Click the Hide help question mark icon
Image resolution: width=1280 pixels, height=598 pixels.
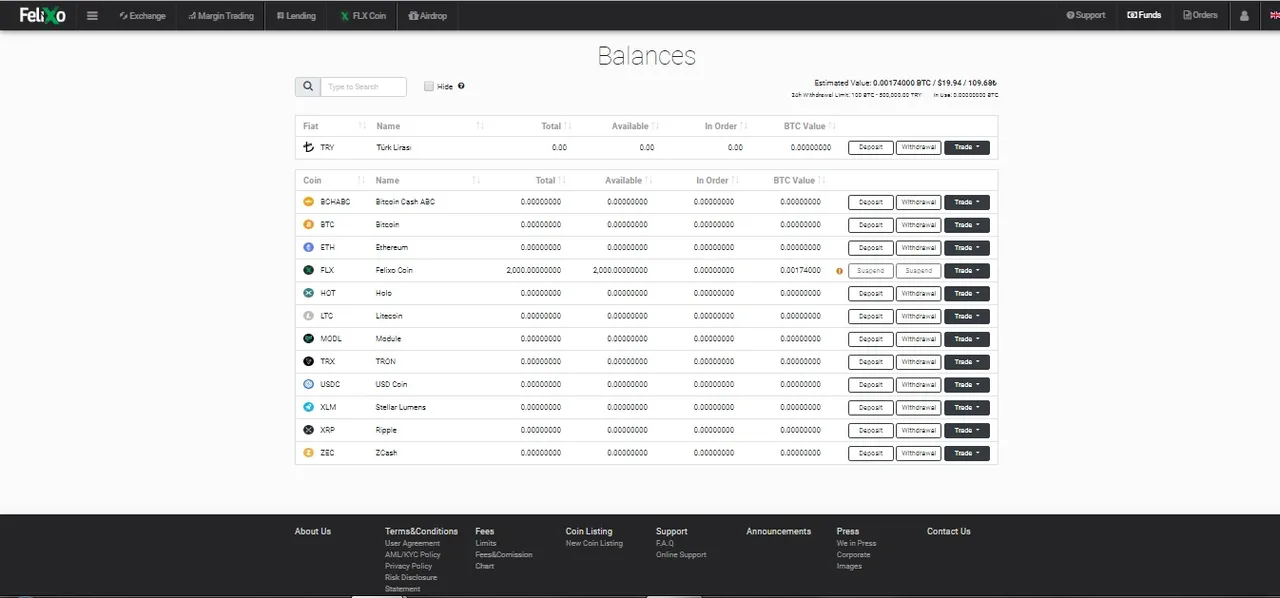(461, 86)
